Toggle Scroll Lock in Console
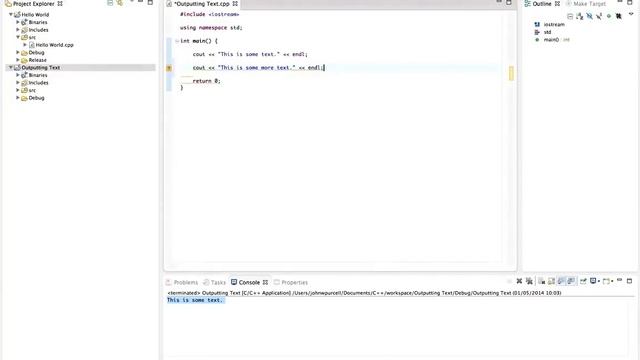This screenshot has width=640, height=360. coord(551,281)
